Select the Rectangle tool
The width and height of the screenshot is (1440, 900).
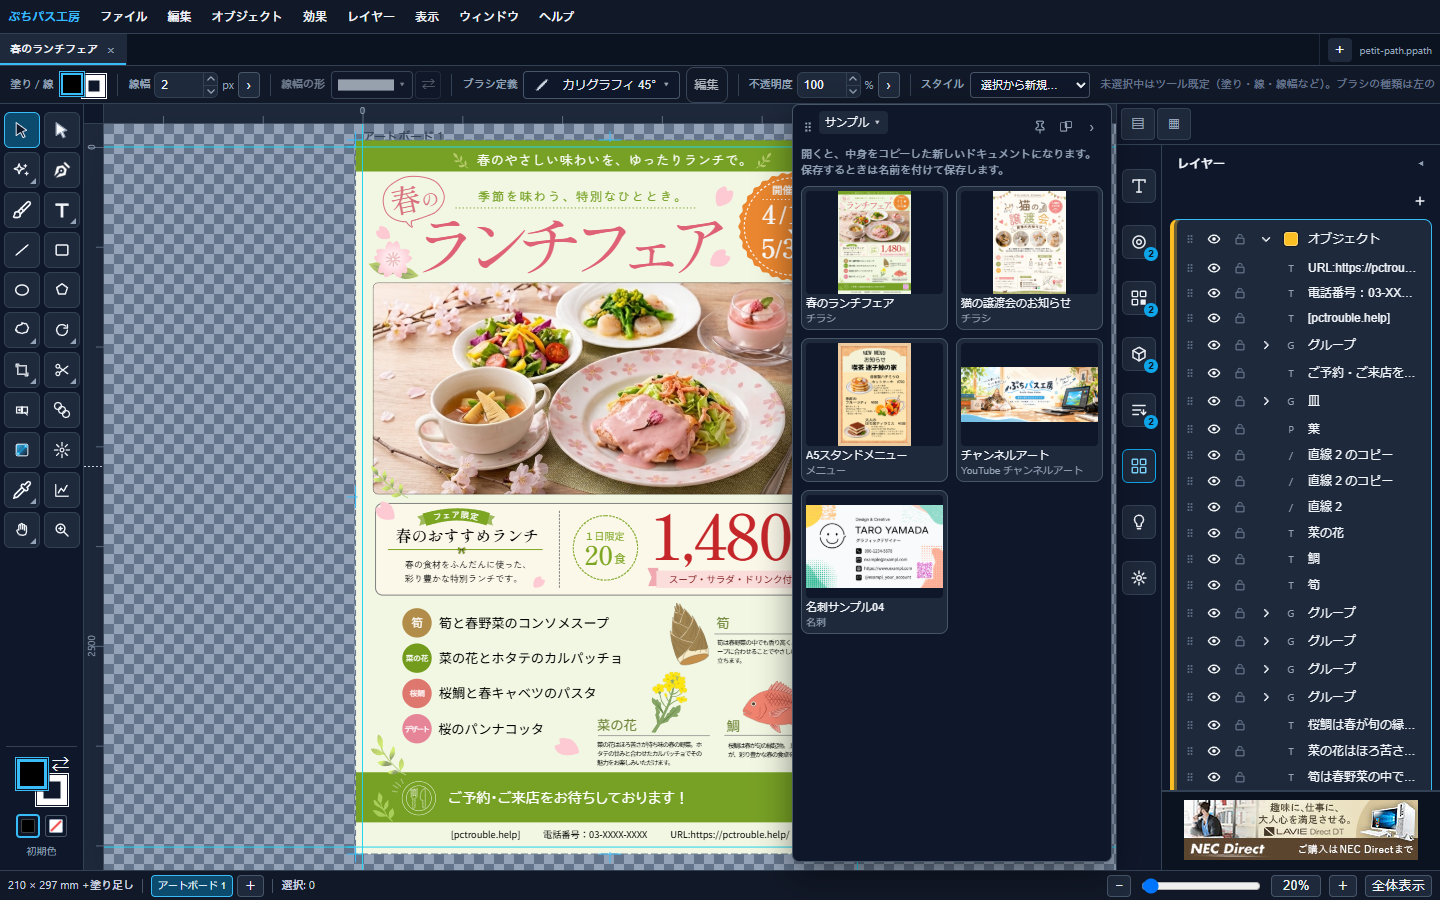[62, 250]
